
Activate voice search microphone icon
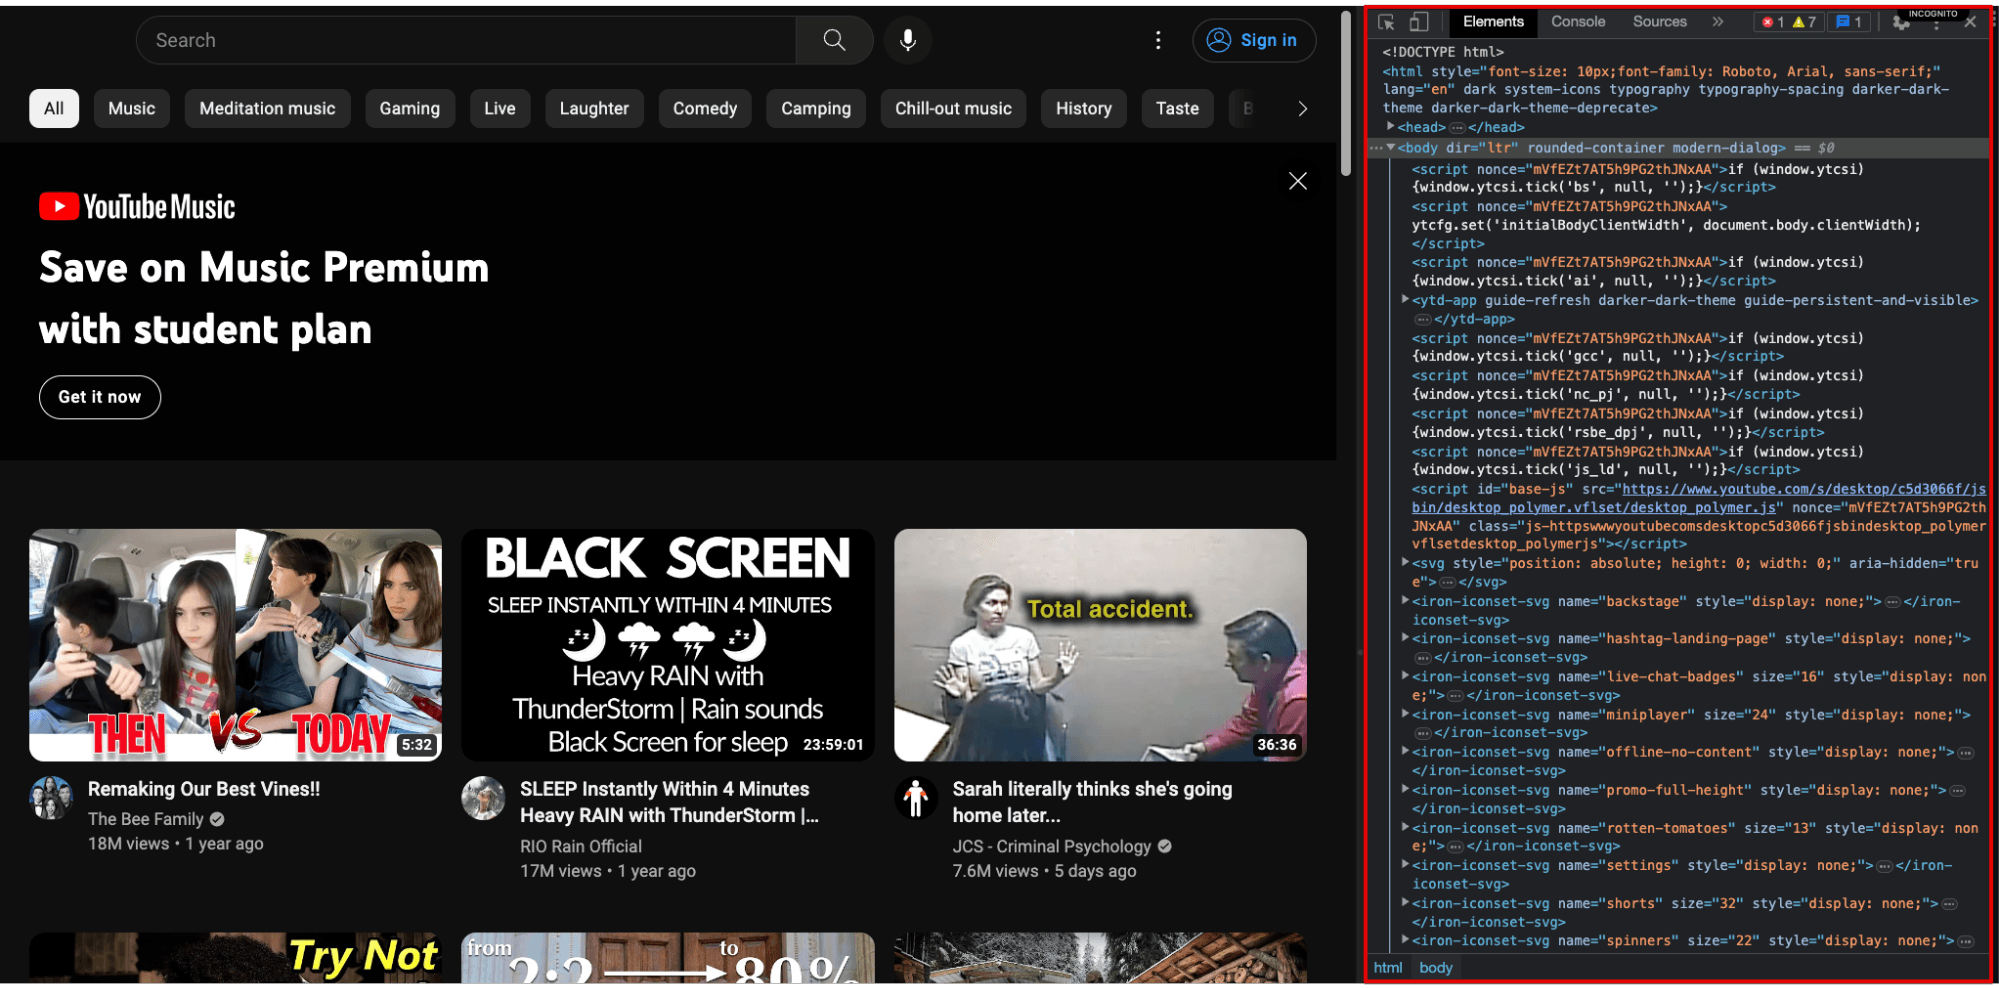908,40
